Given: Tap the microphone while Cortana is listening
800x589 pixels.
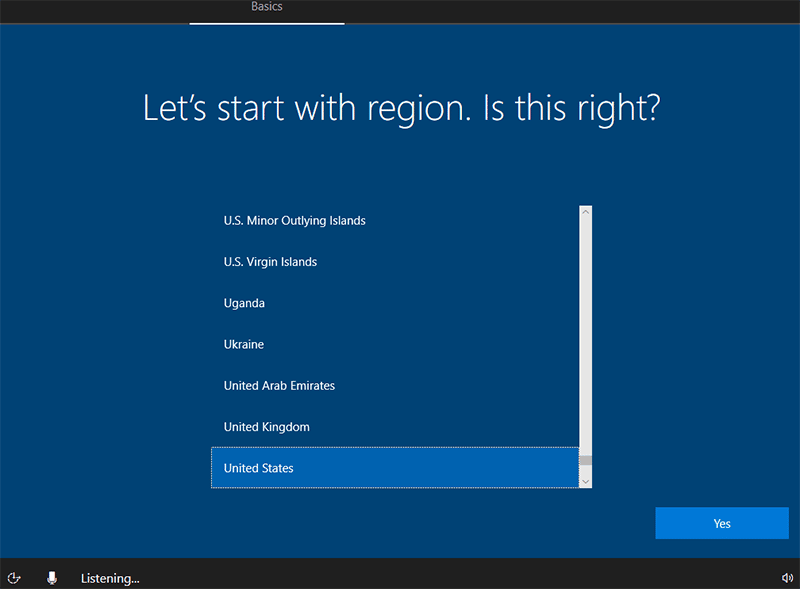Looking at the screenshot, I should coord(52,578).
